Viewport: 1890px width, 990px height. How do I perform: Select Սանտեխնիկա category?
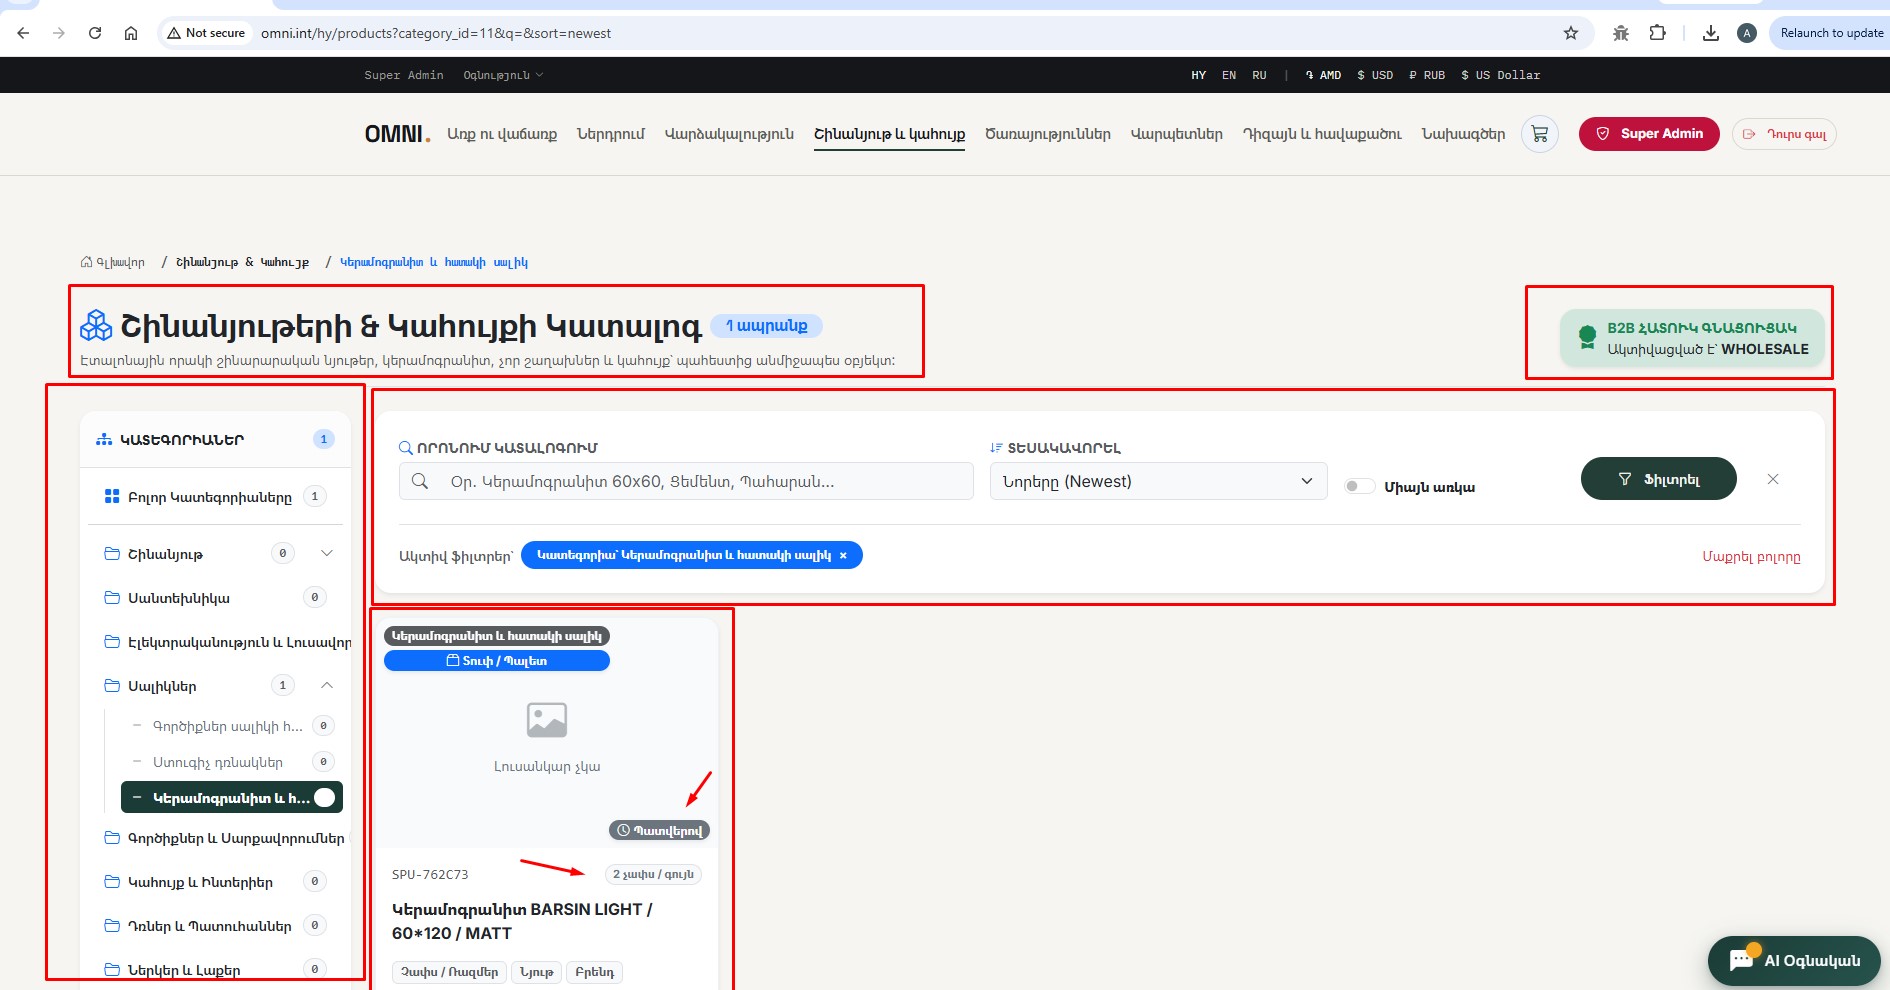(215, 598)
